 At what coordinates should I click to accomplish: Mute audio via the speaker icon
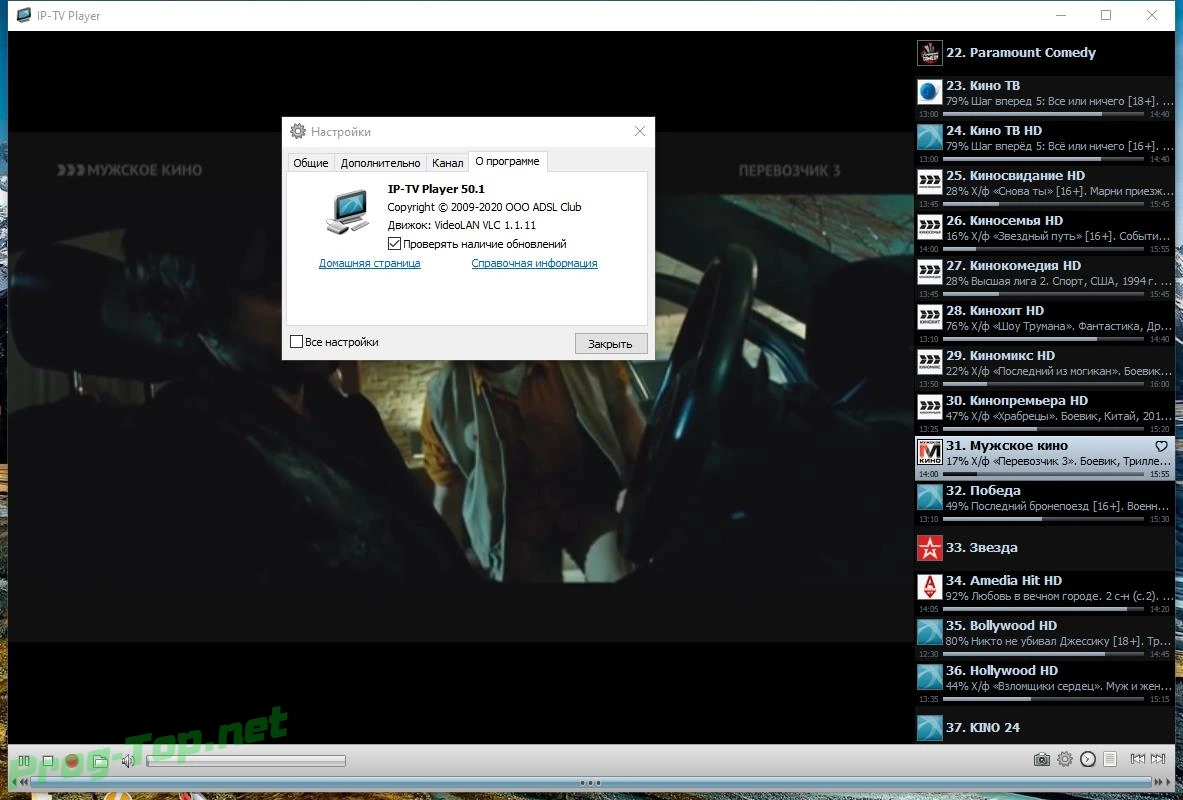pos(128,761)
